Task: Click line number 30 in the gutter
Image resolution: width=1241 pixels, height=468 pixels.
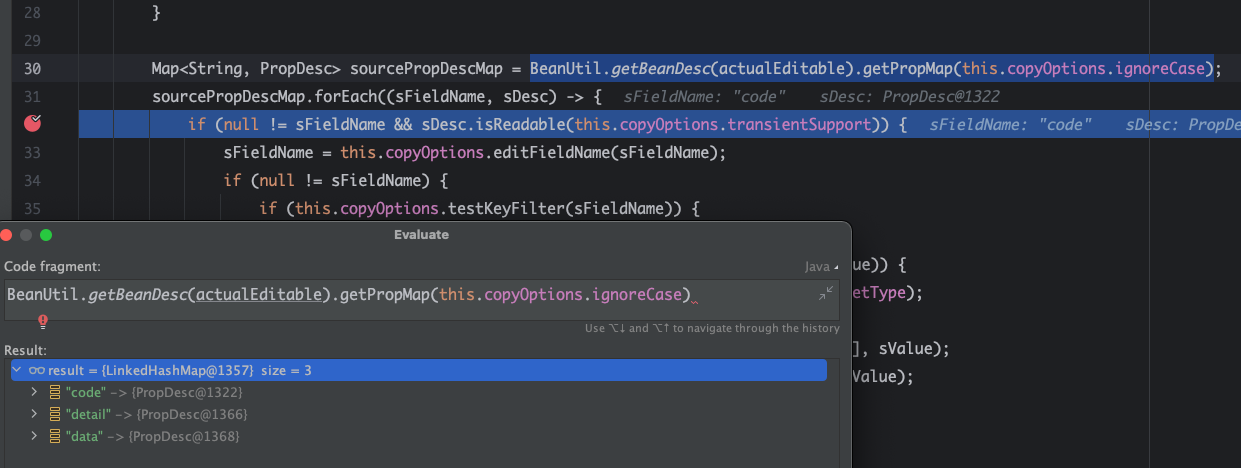Action: pos(32,69)
